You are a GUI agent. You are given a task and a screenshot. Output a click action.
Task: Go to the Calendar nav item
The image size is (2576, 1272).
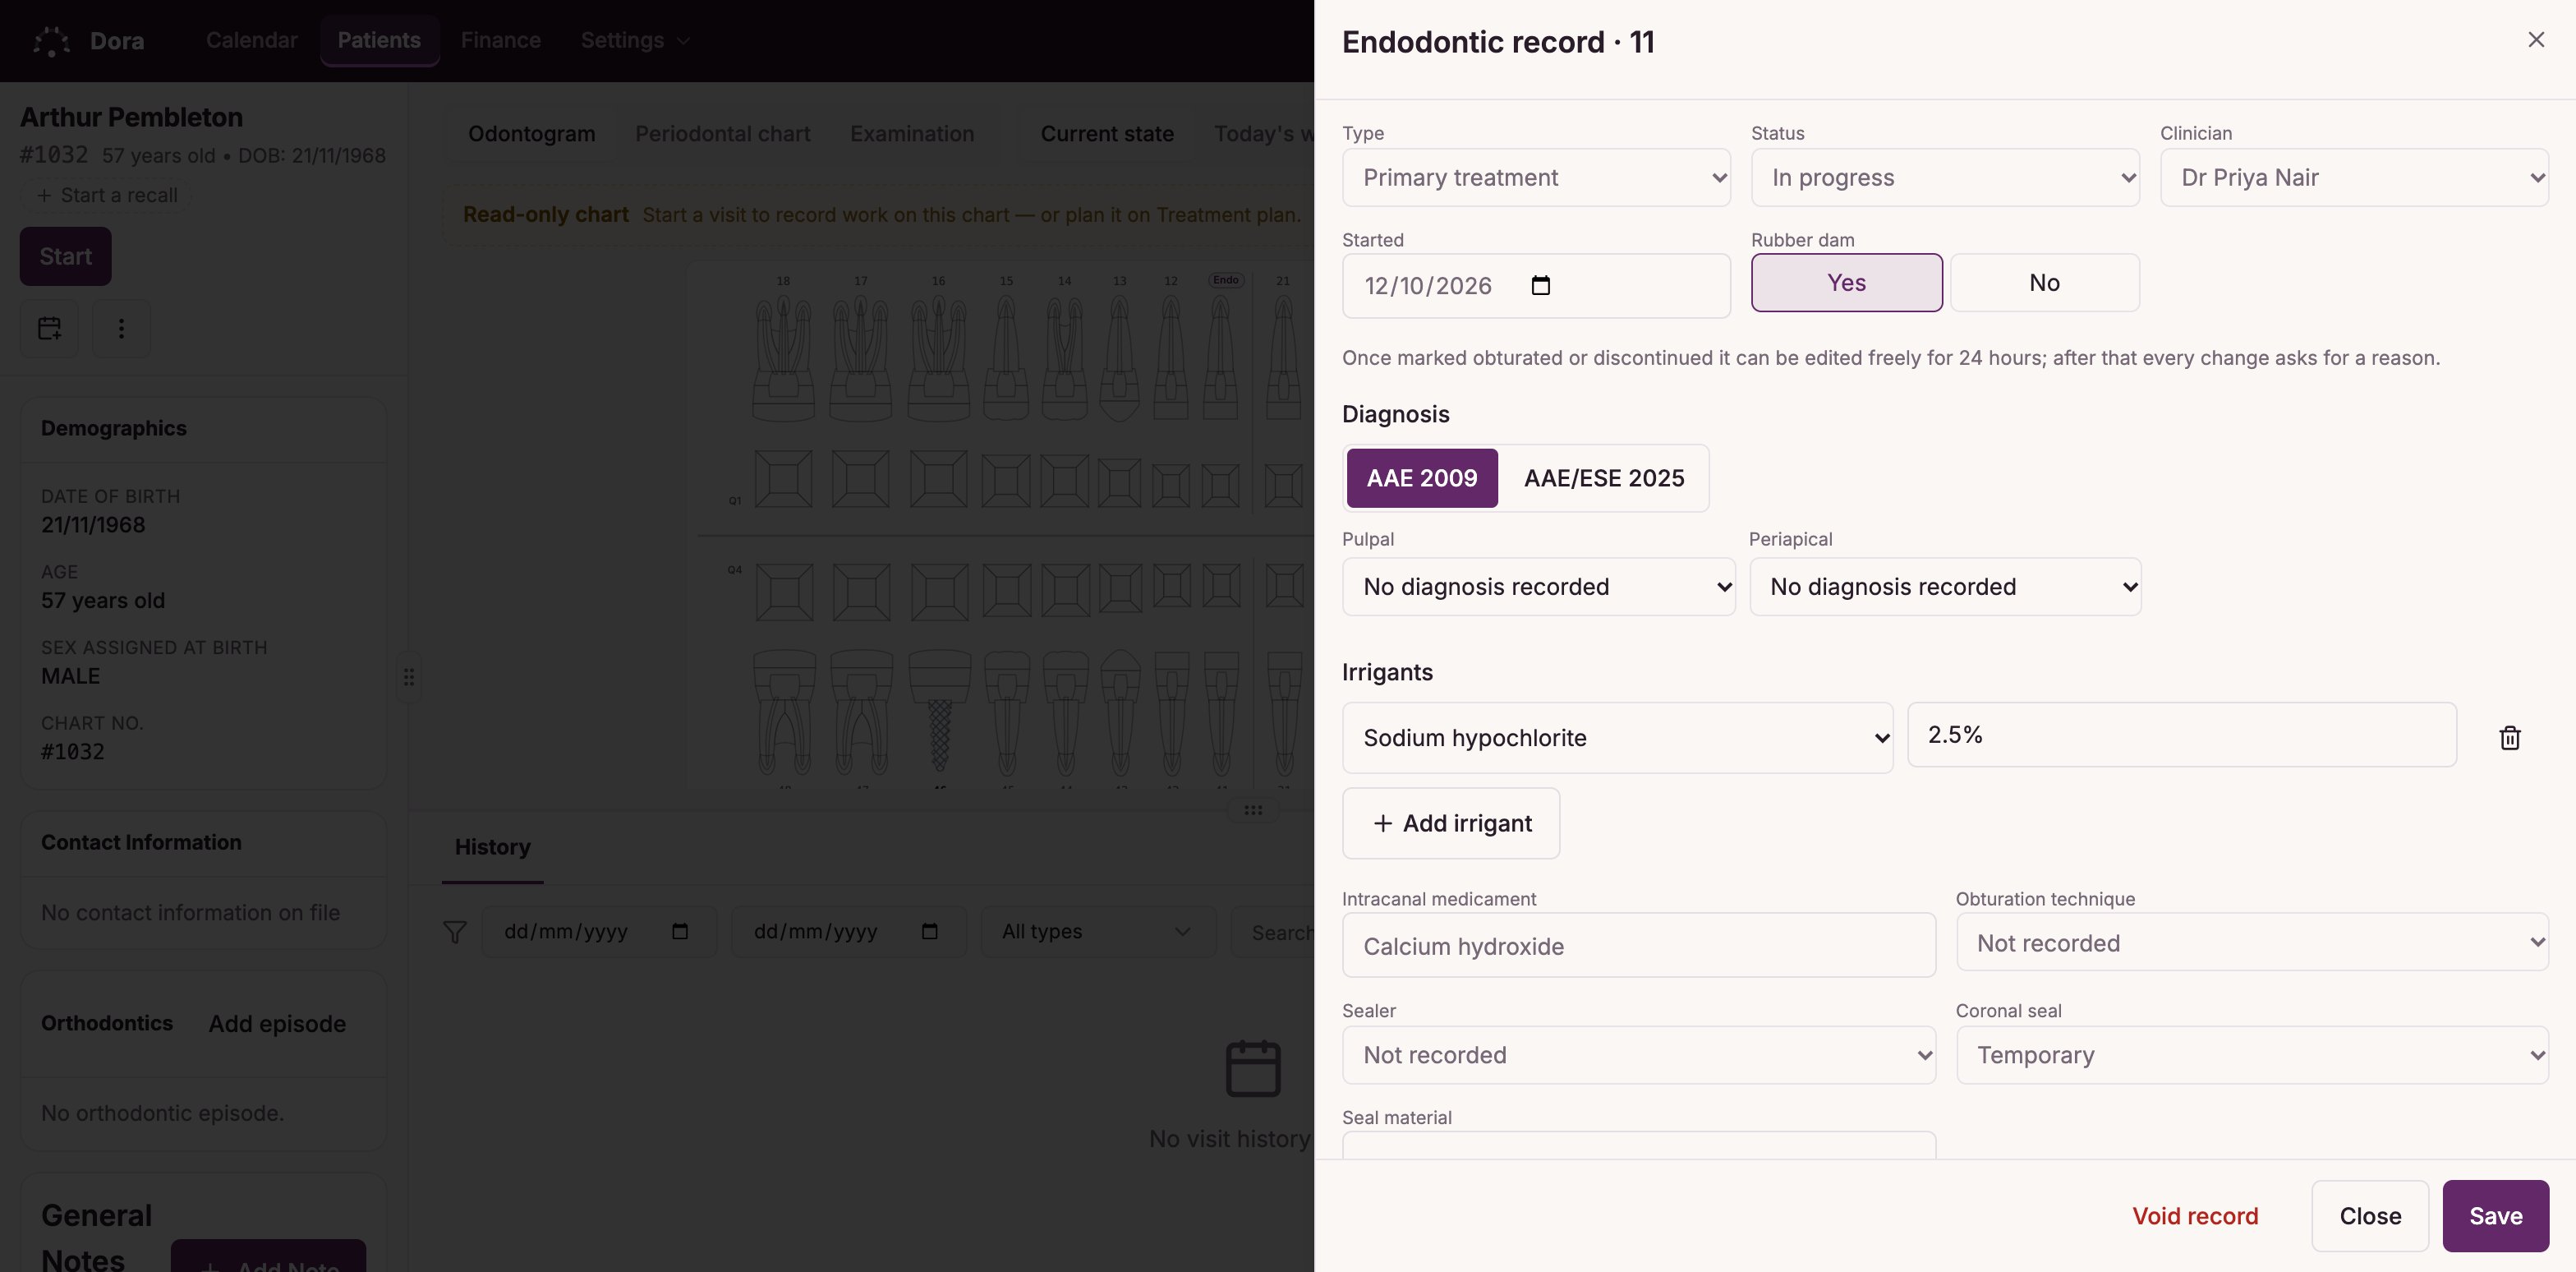(251, 41)
